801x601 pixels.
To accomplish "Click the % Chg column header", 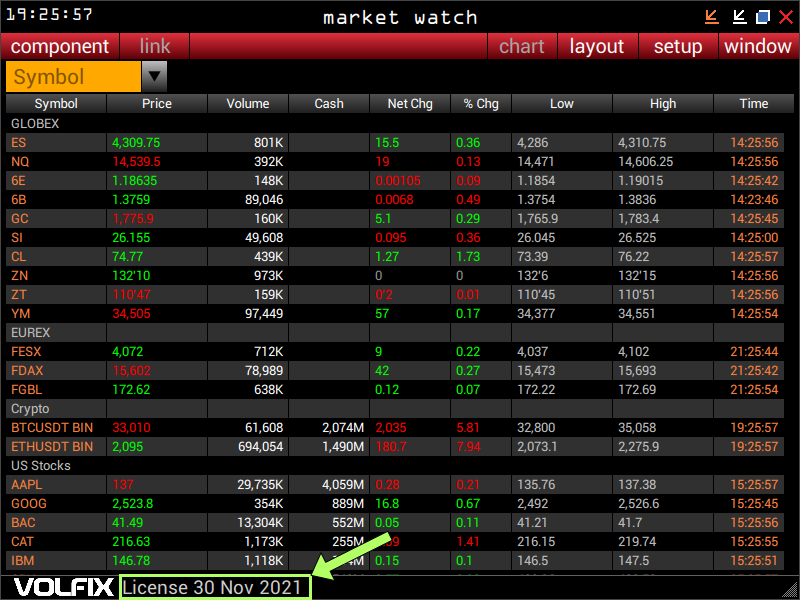I will click(481, 104).
